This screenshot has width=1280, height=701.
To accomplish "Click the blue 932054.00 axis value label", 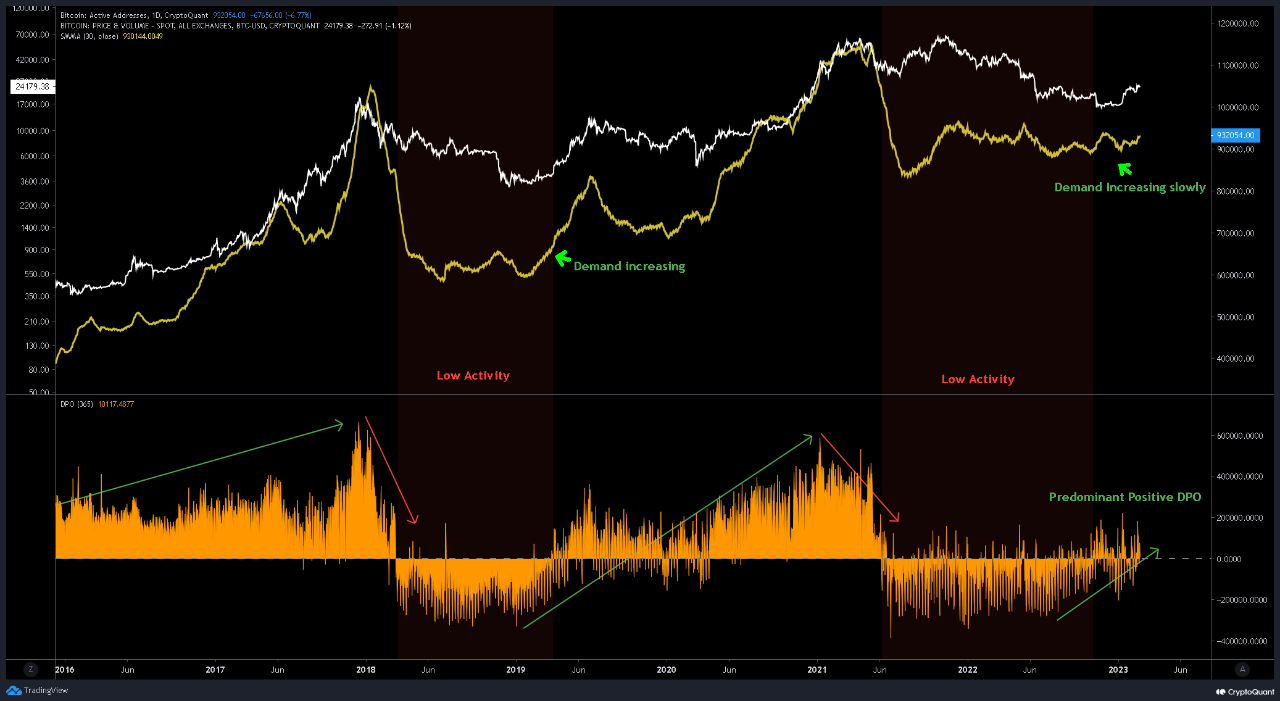I will tap(1234, 134).
